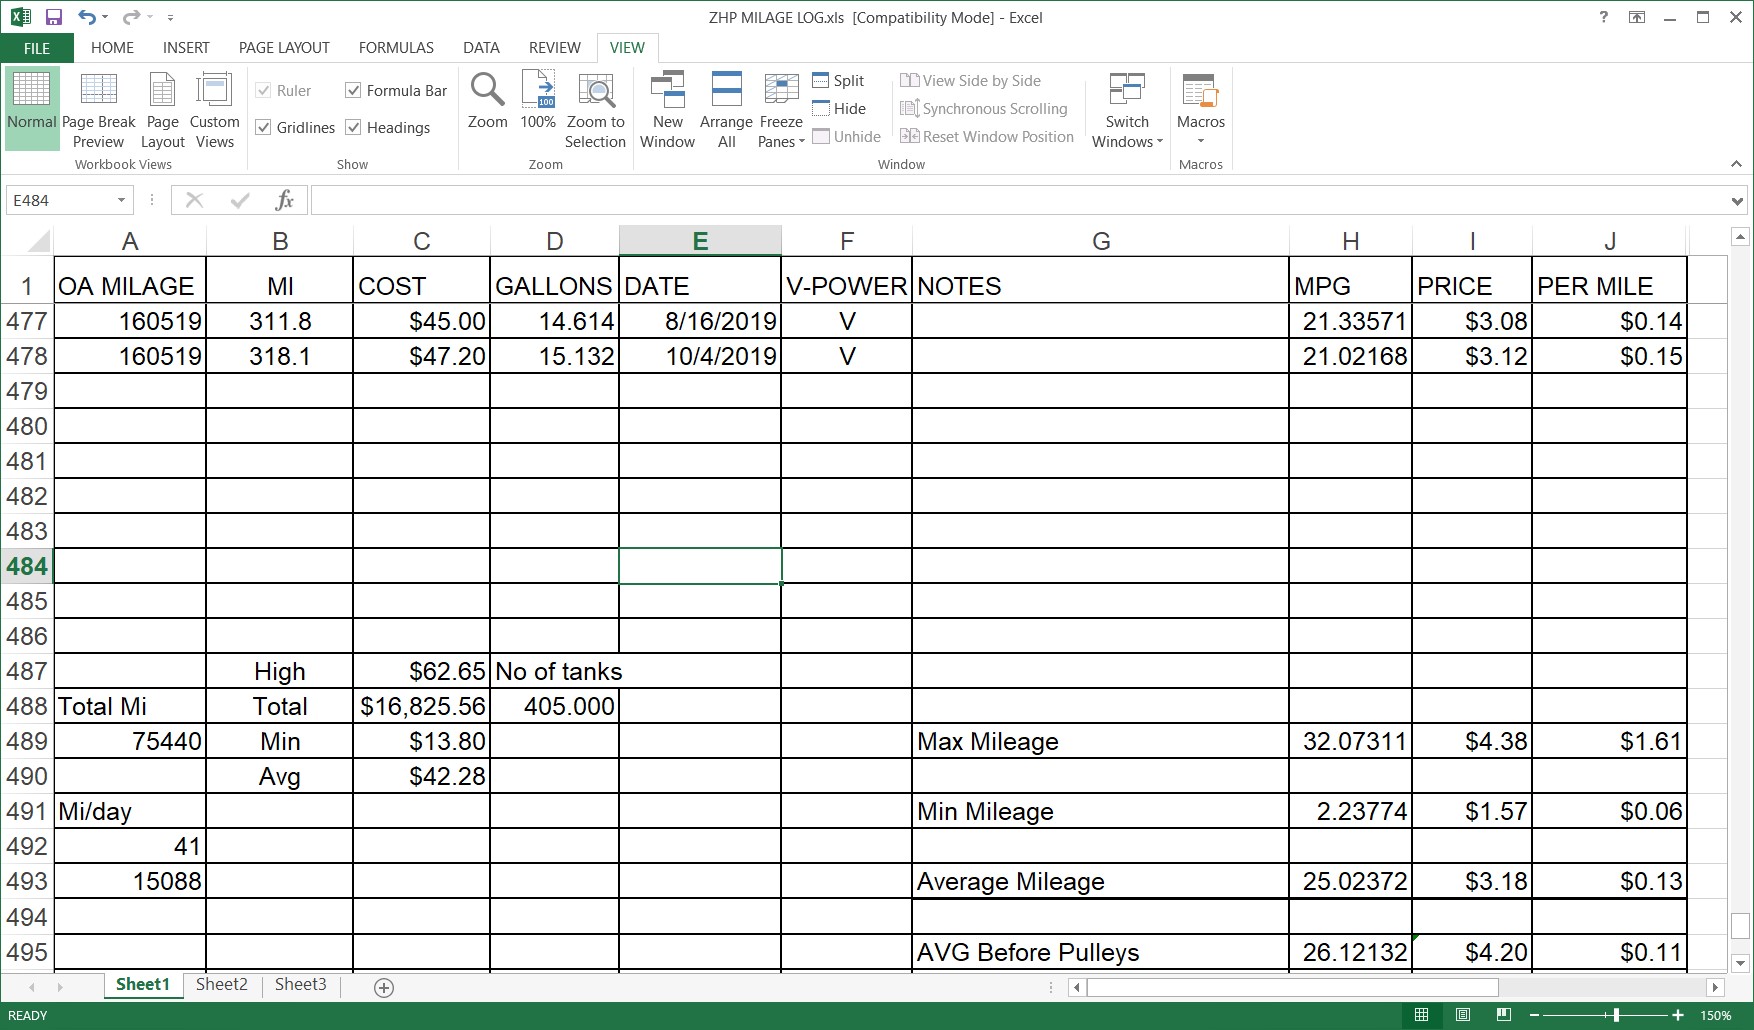This screenshot has width=1754, height=1030.
Task: Adjust the zoom slider handle
Action: coord(1616,1015)
